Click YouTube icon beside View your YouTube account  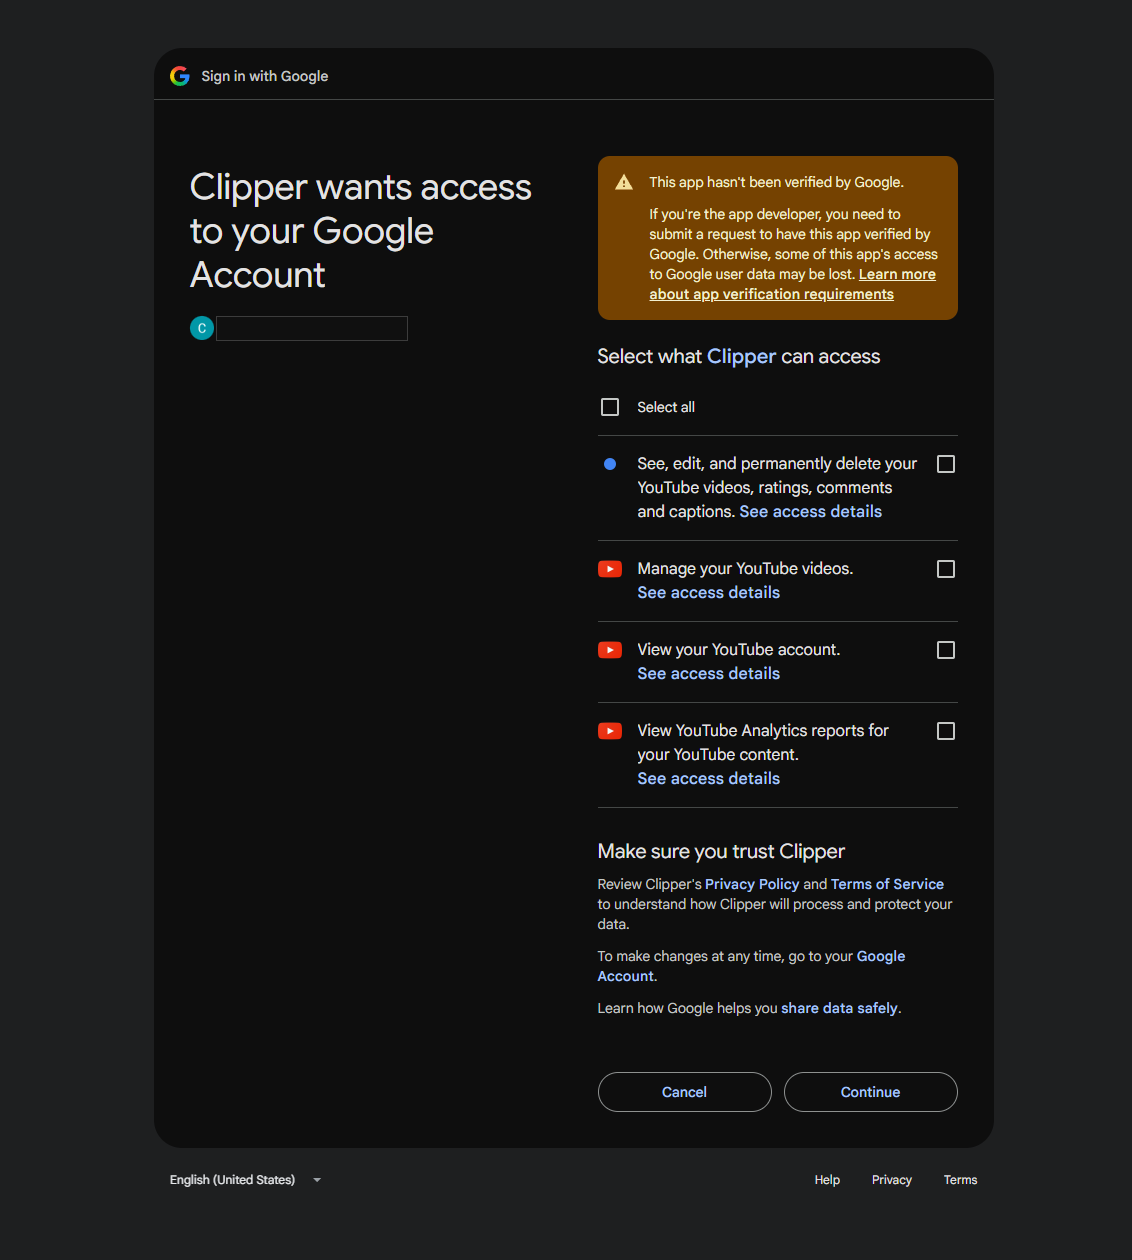[610, 650]
